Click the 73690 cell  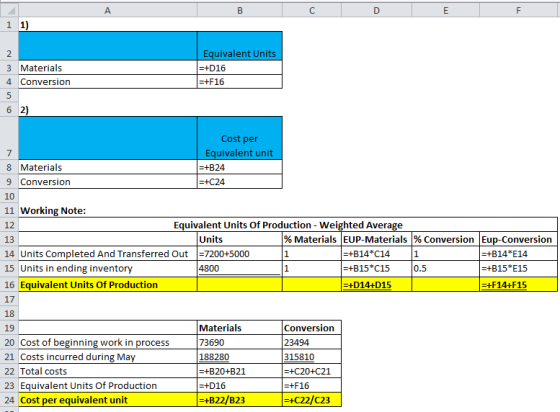(240, 342)
